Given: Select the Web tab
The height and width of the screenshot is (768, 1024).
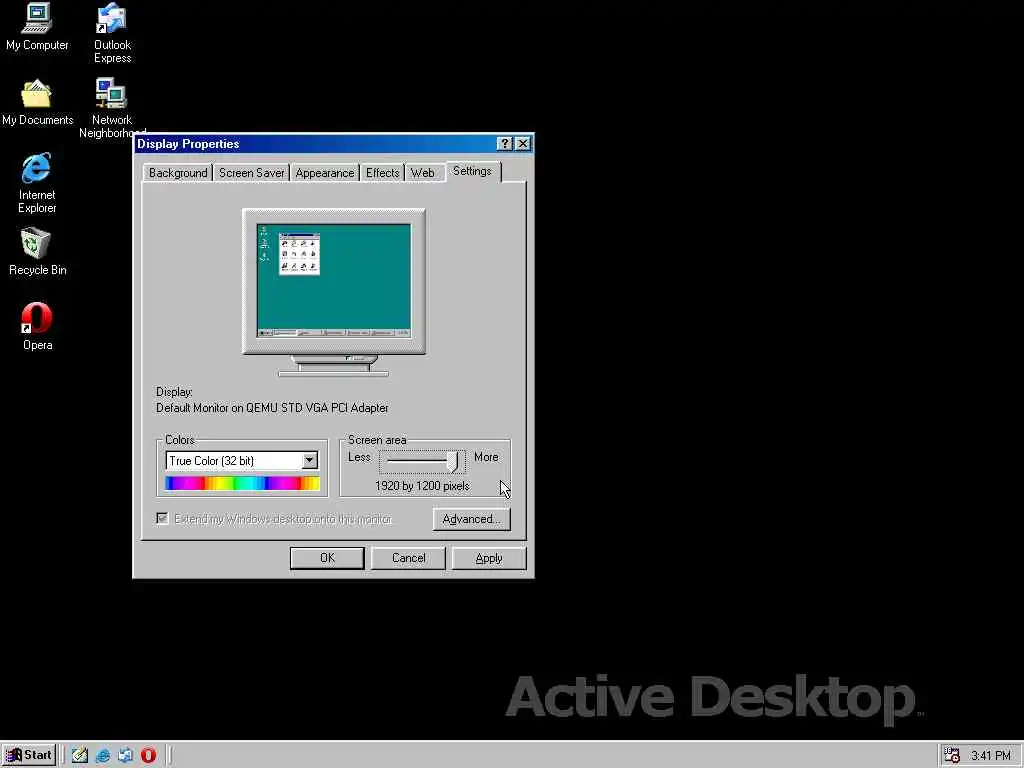Looking at the screenshot, I should pos(423,172).
